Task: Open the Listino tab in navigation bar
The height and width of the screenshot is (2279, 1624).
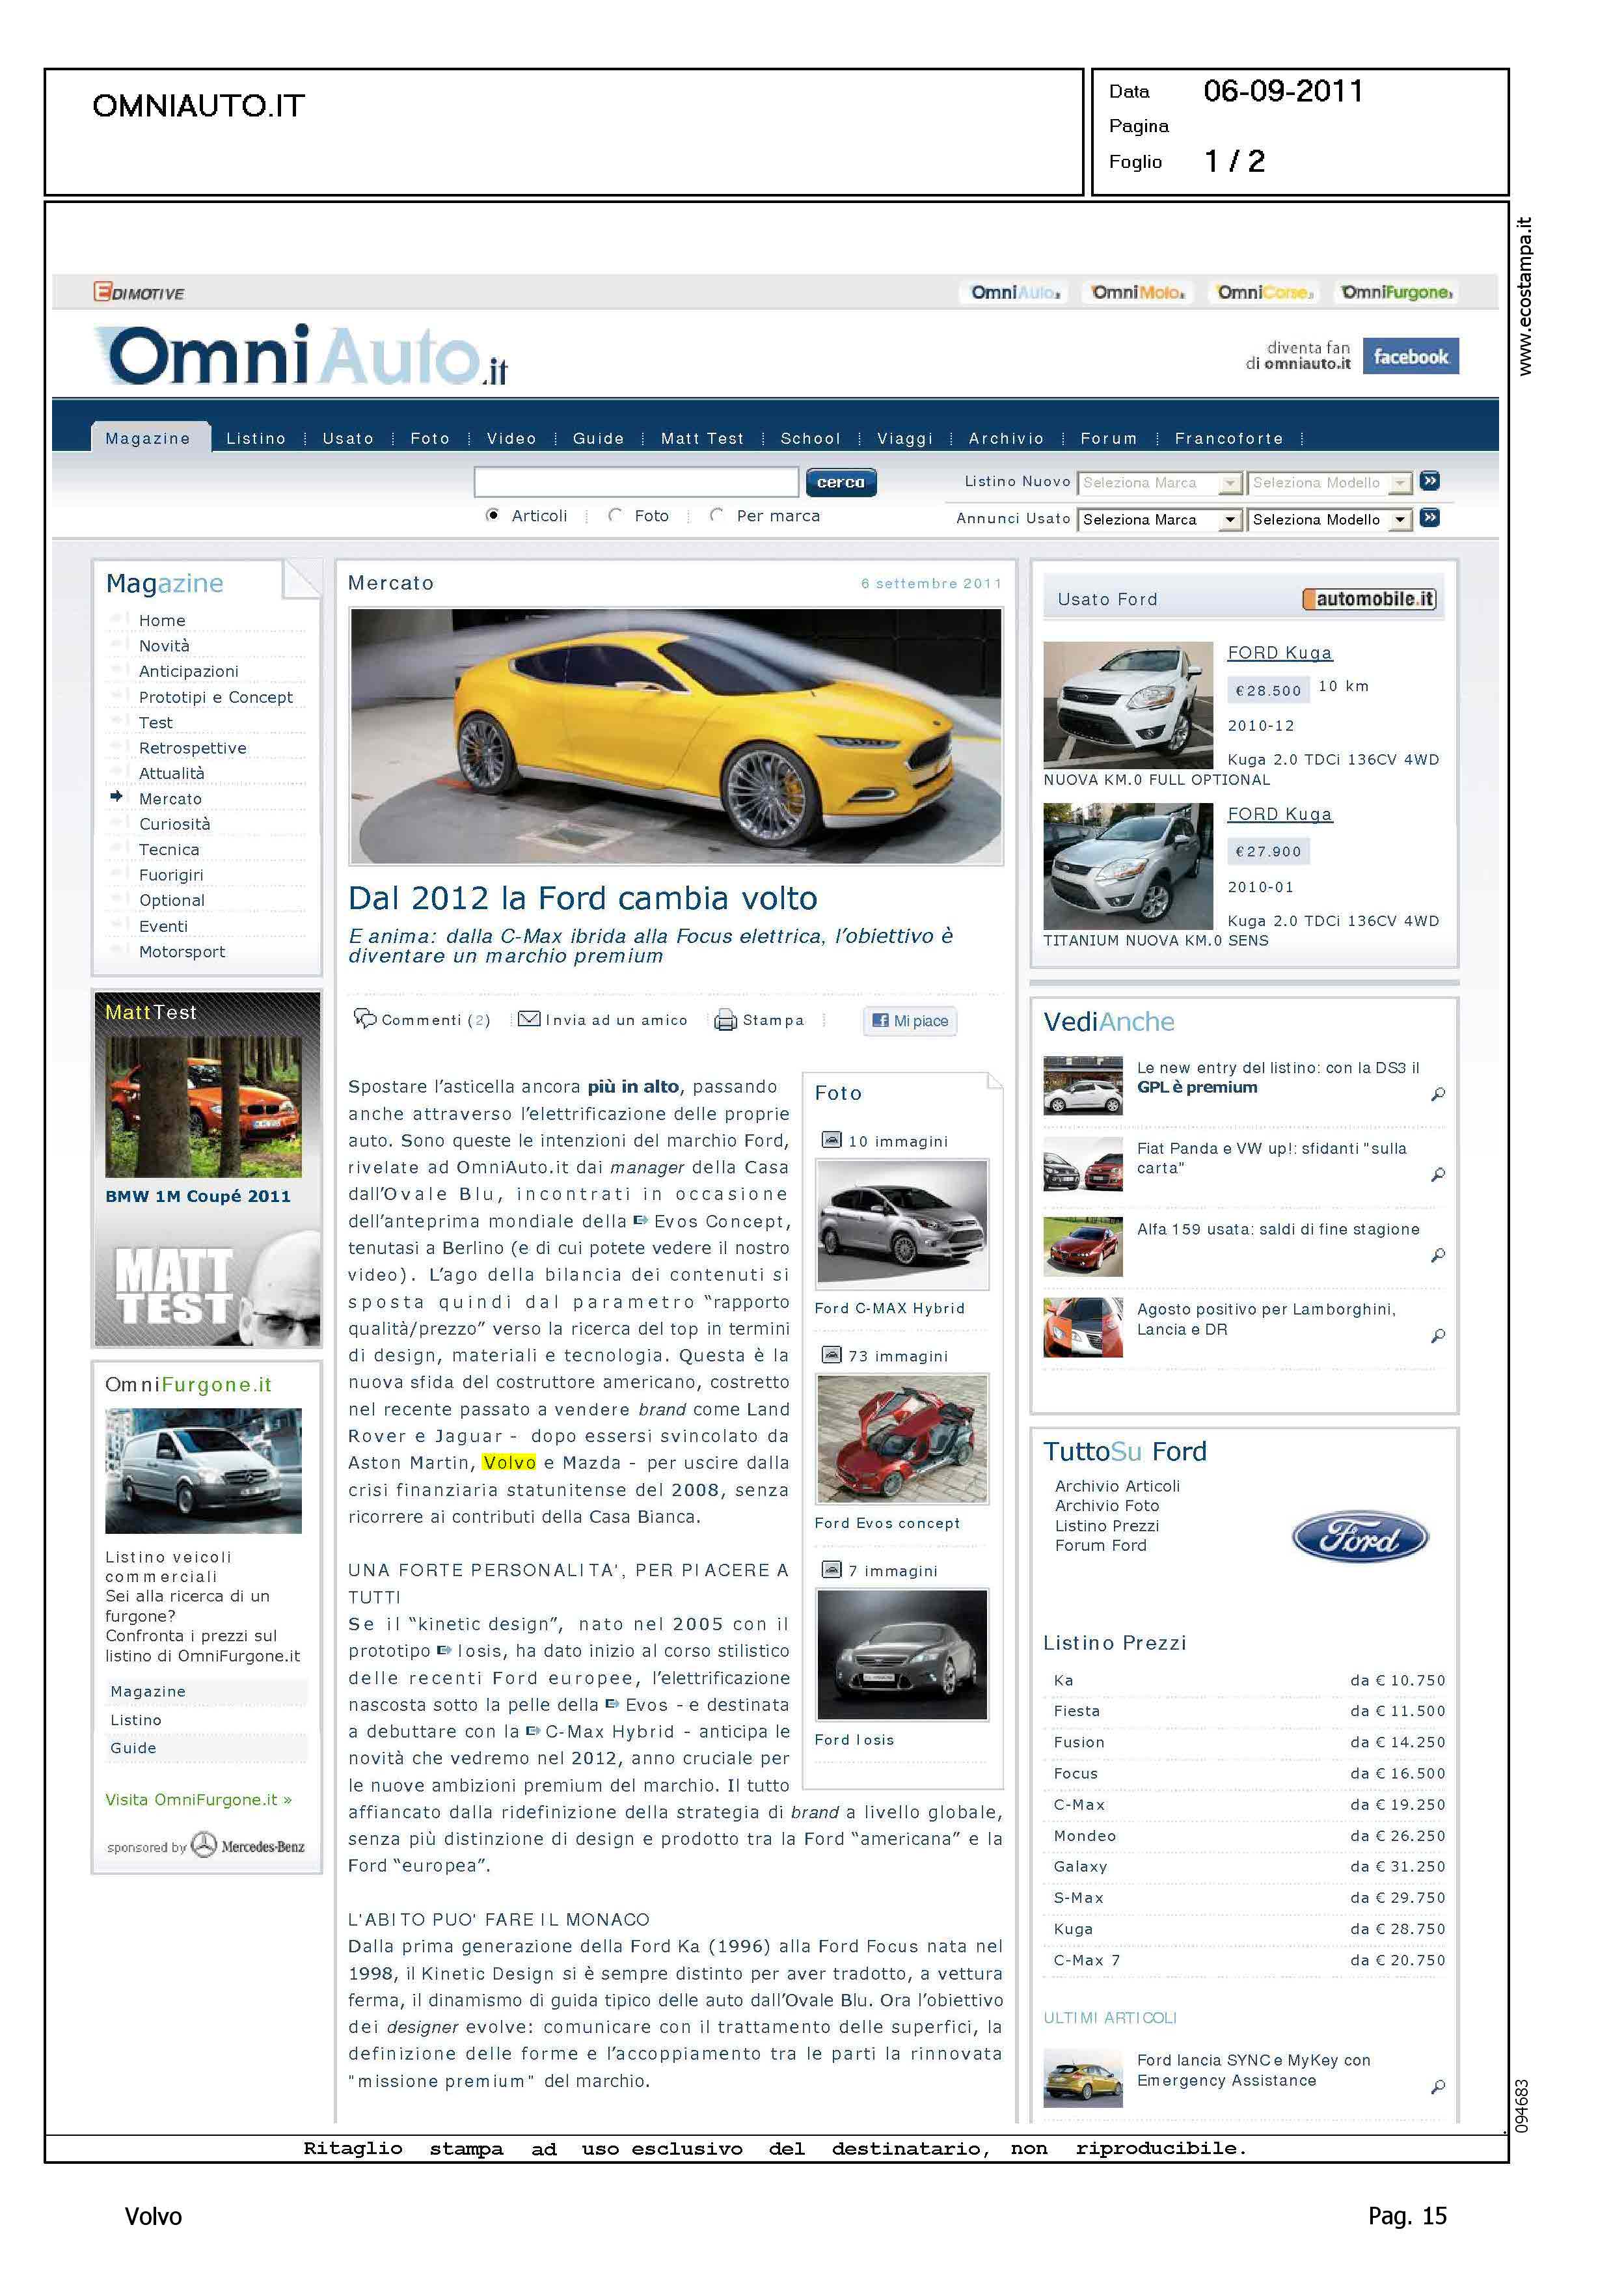Action: (x=256, y=438)
